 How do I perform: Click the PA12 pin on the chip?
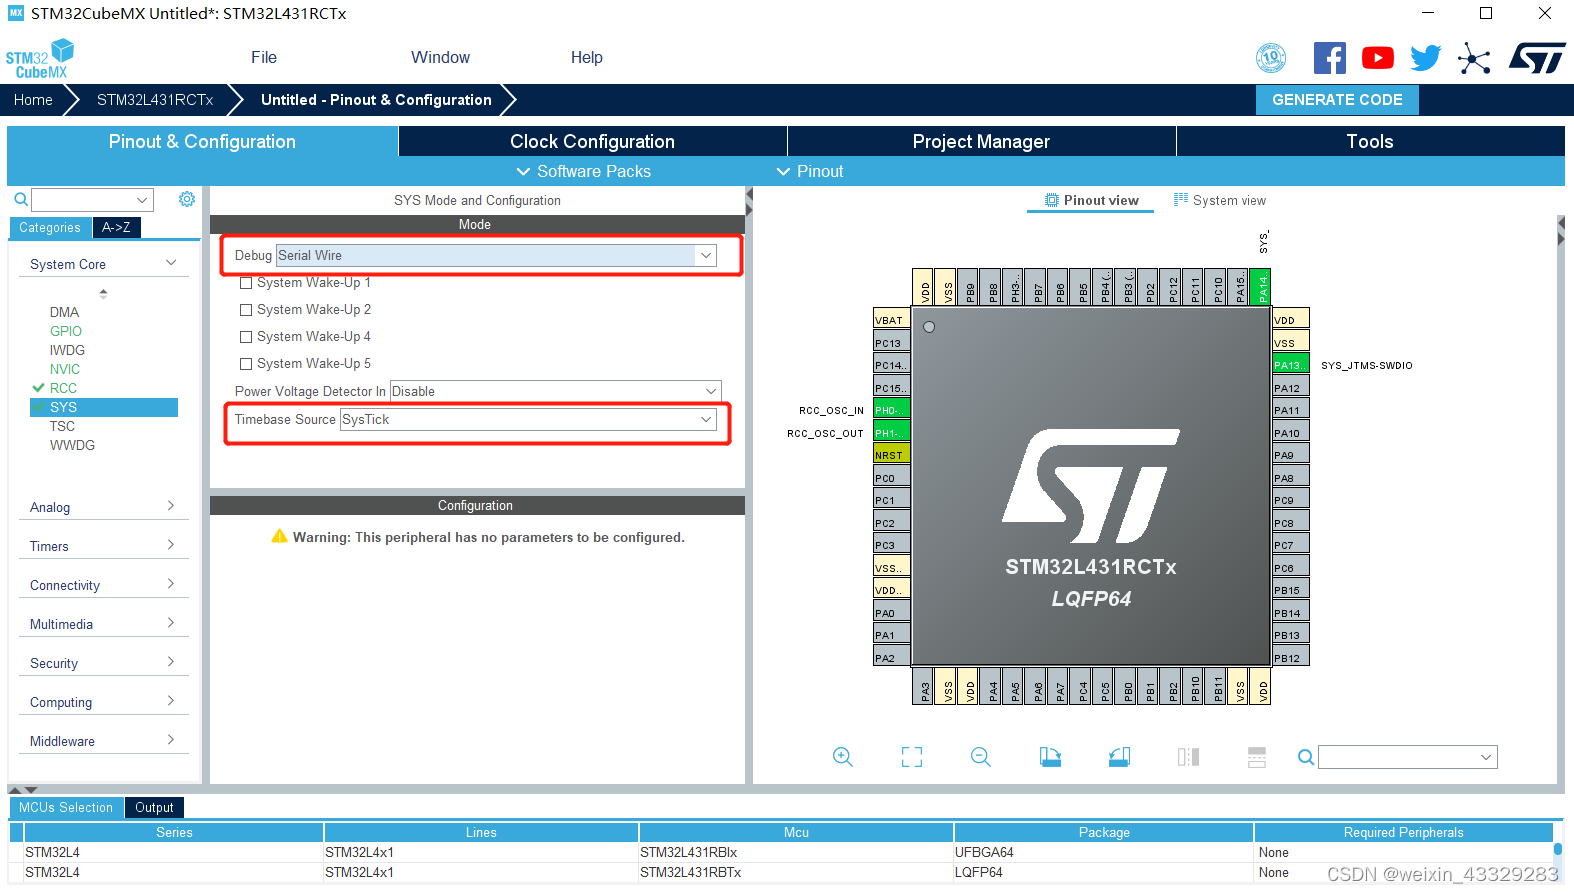pos(1290,388)
